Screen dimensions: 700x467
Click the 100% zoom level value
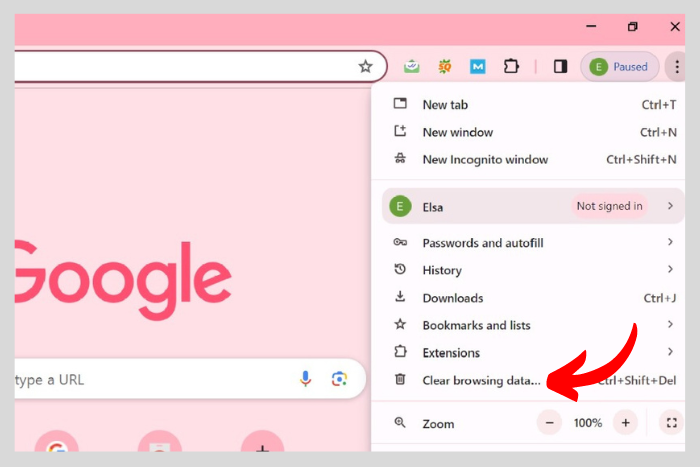[x=588, y=423]
